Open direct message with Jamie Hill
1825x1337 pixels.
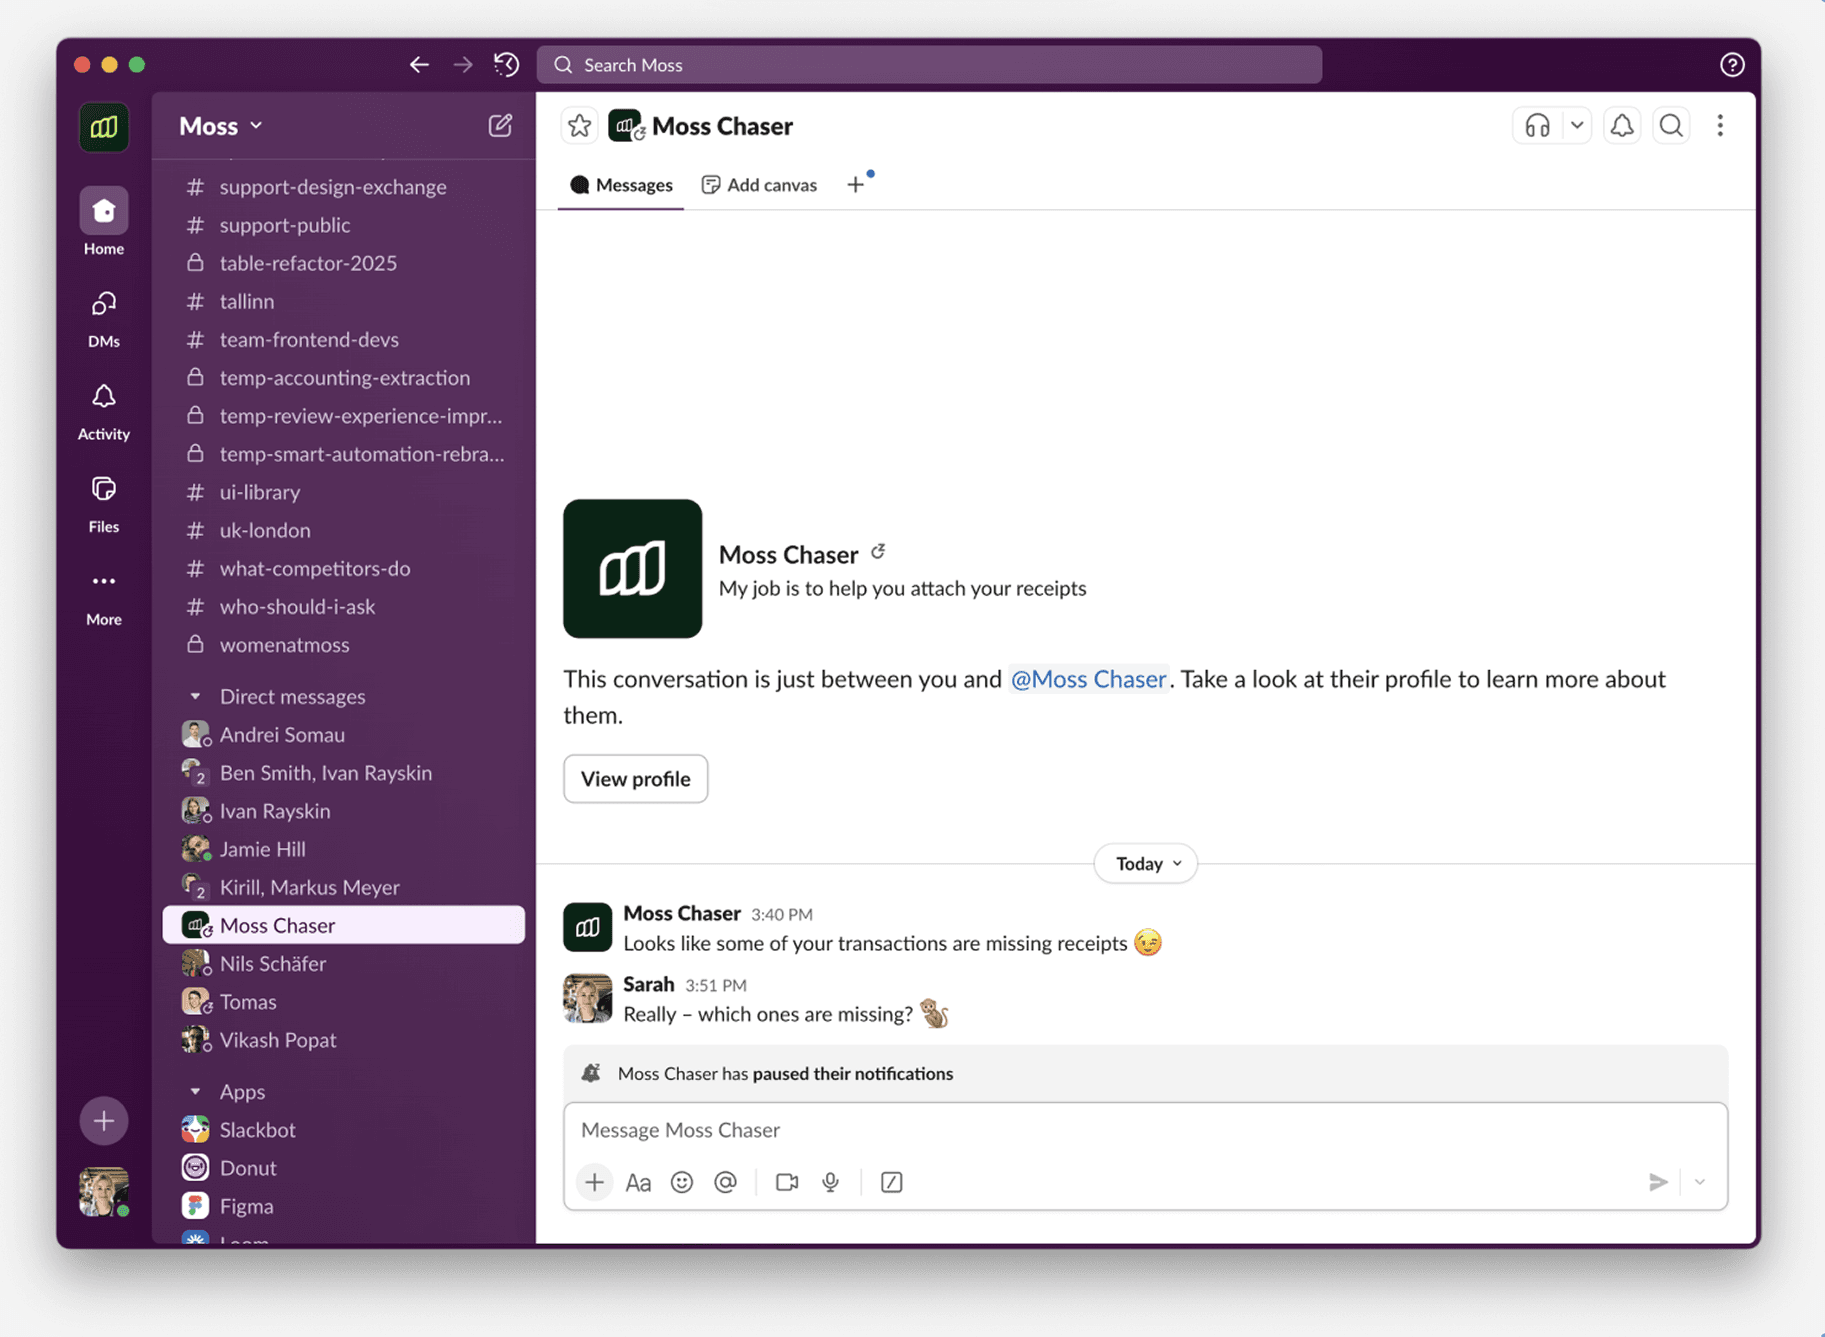[x=343, y=849]
